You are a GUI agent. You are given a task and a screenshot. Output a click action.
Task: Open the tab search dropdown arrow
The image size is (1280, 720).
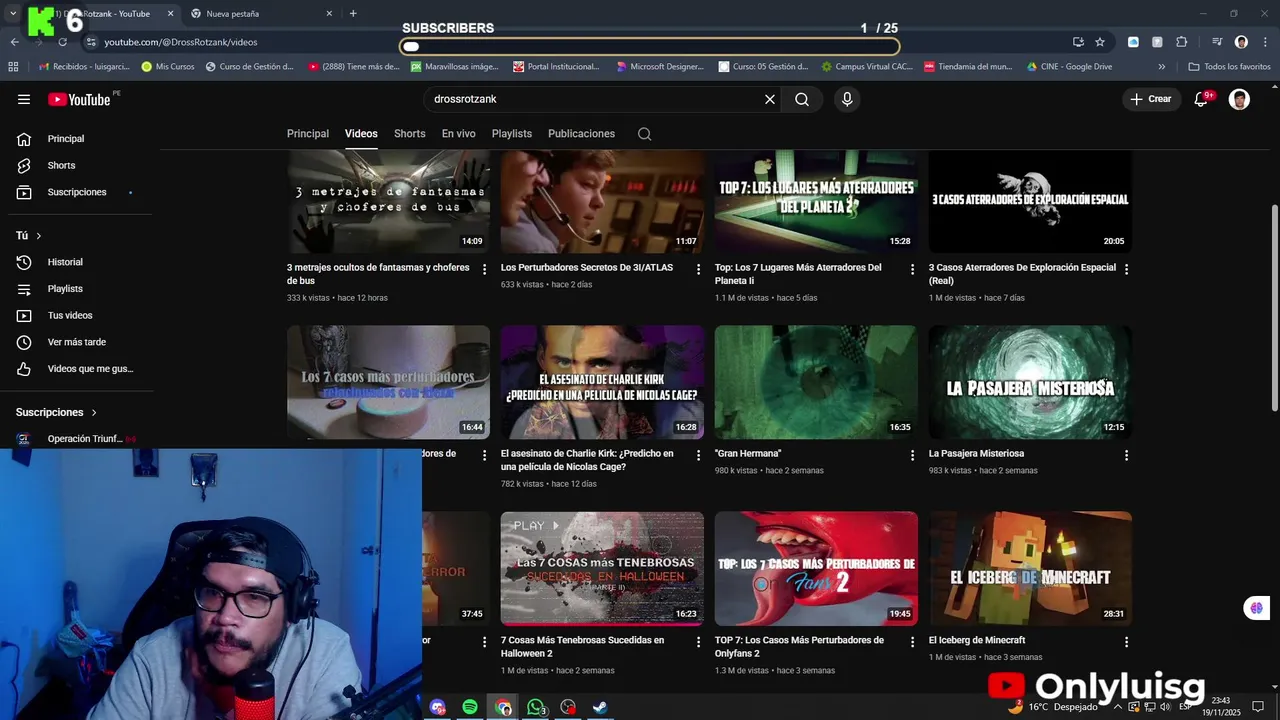click(13, 14)
